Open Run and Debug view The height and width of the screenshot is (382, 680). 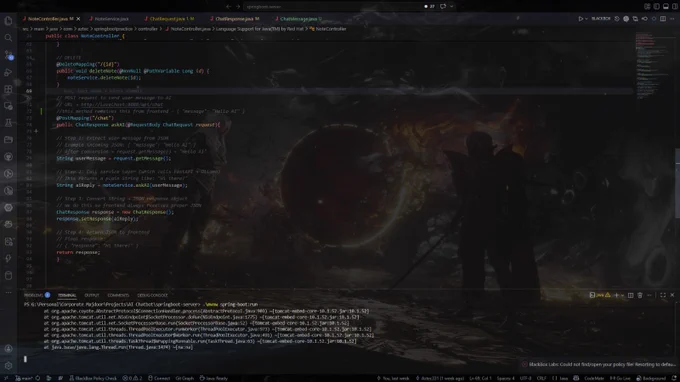[8, 72]
